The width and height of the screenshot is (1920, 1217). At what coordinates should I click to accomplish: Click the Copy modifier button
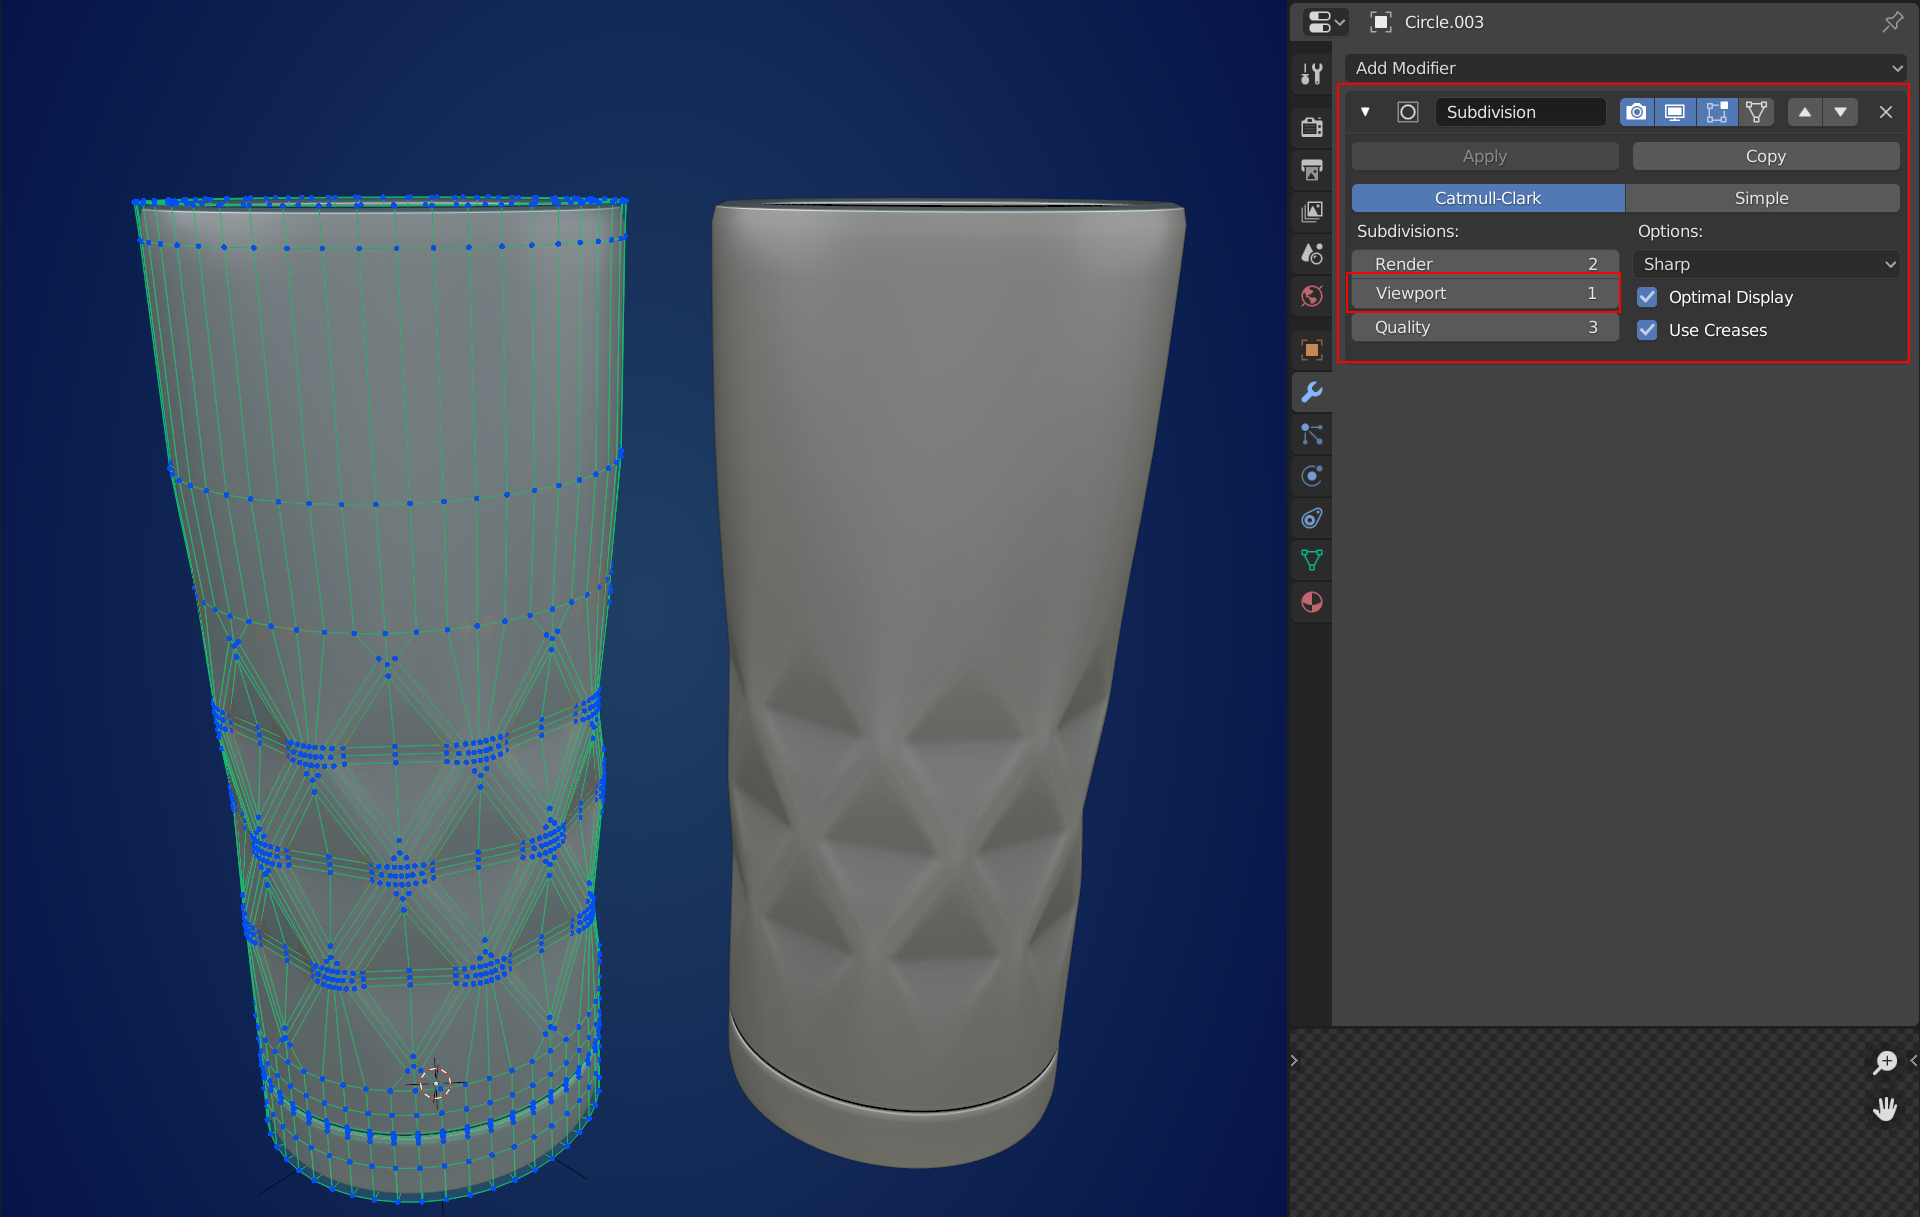point(1765,156)
